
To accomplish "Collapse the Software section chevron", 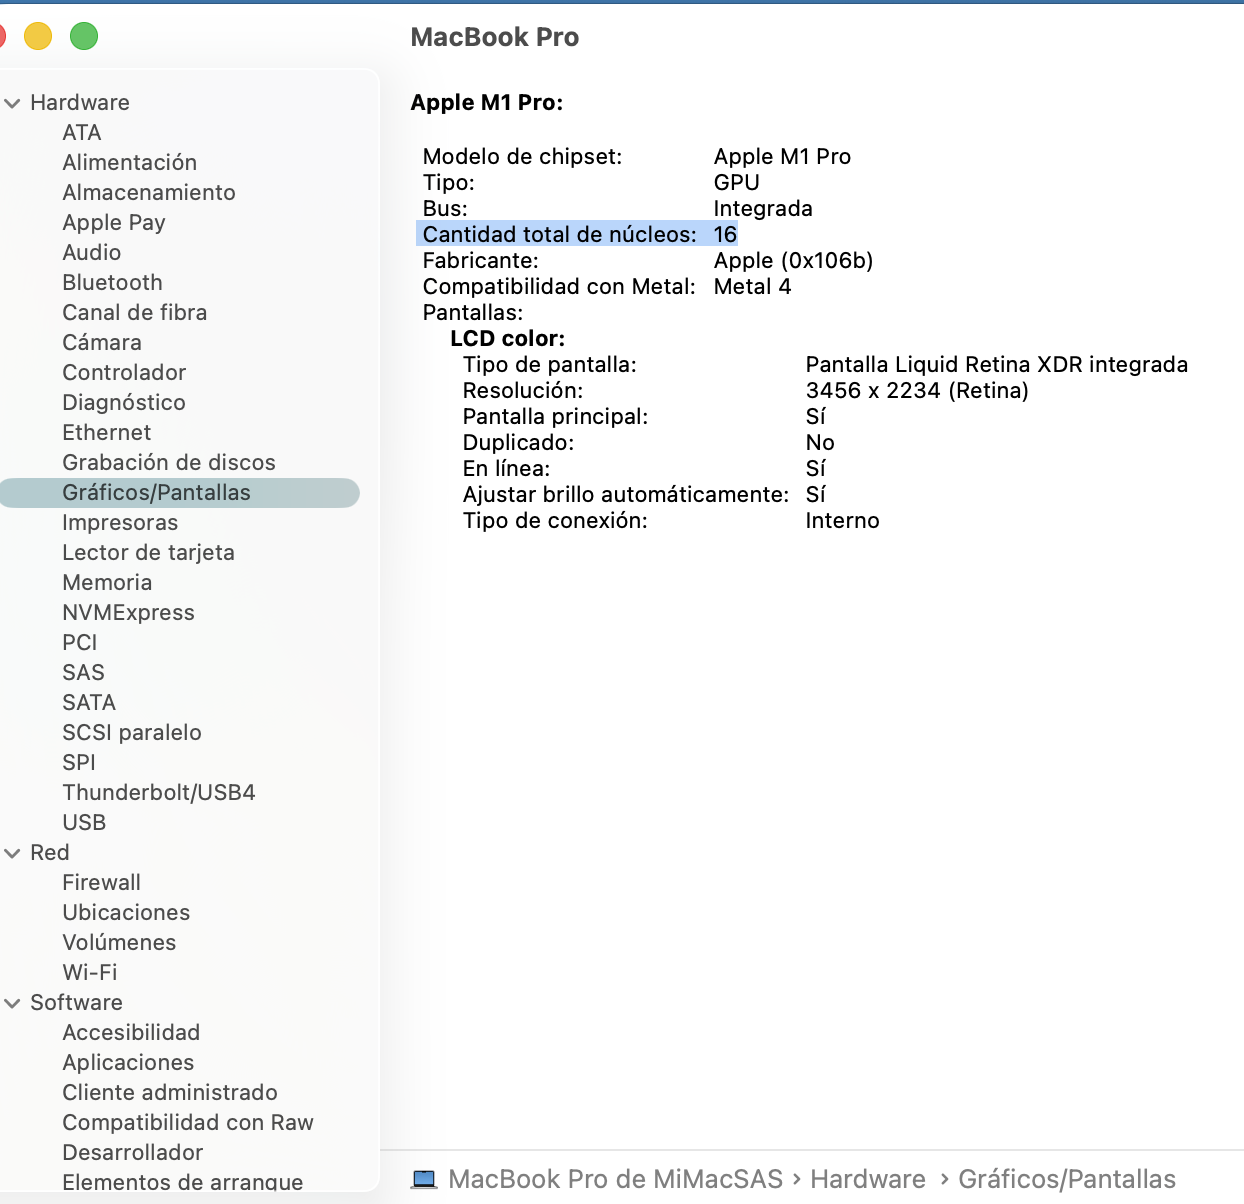I will 12,1003.
